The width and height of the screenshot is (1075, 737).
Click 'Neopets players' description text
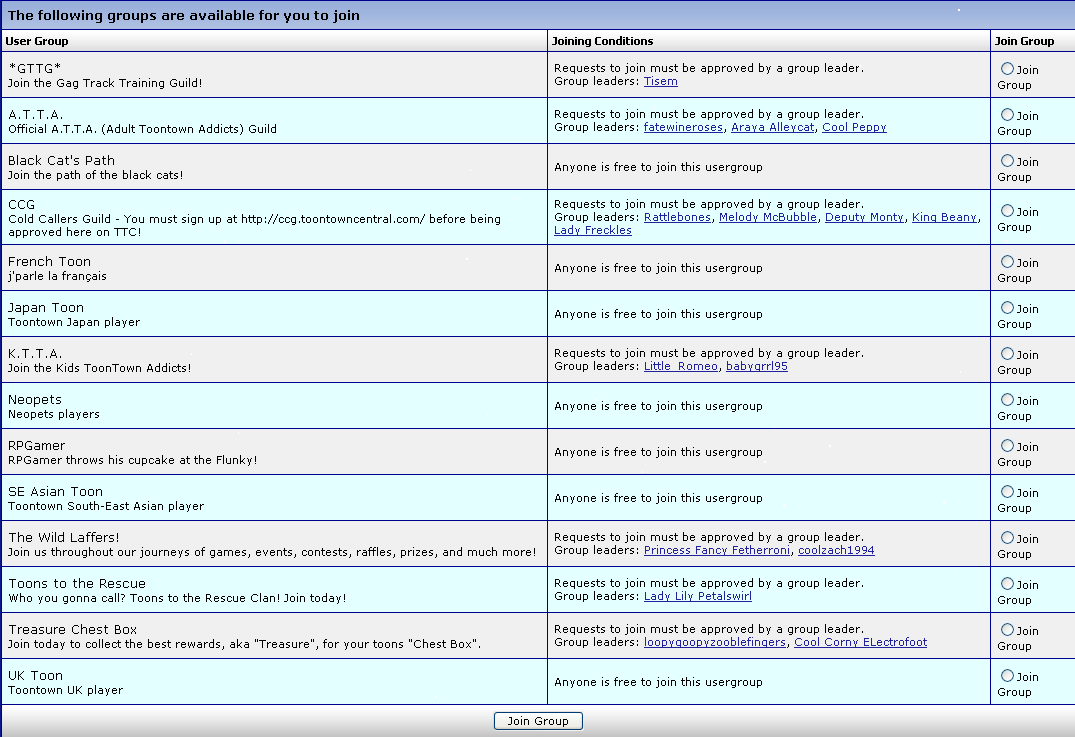54,414
